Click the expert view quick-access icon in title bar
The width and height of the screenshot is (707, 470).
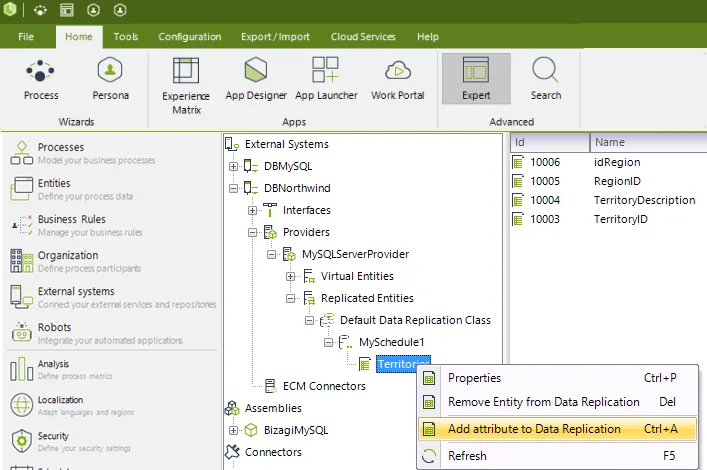tap(67, 10)
